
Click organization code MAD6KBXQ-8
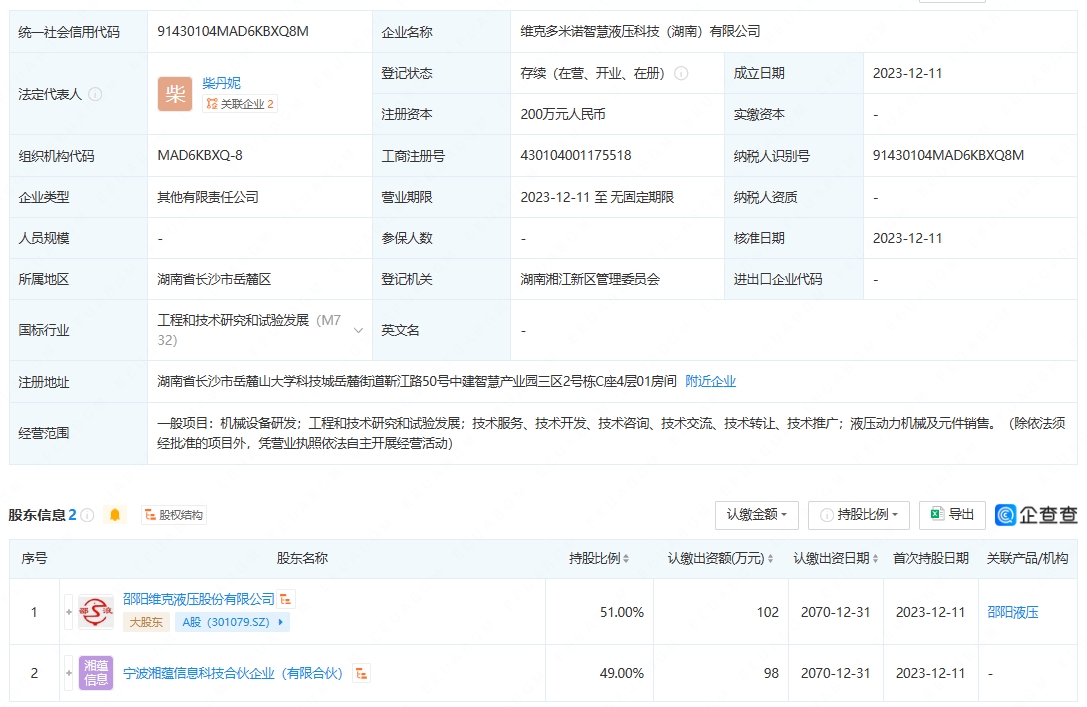[x=200, y=155]
